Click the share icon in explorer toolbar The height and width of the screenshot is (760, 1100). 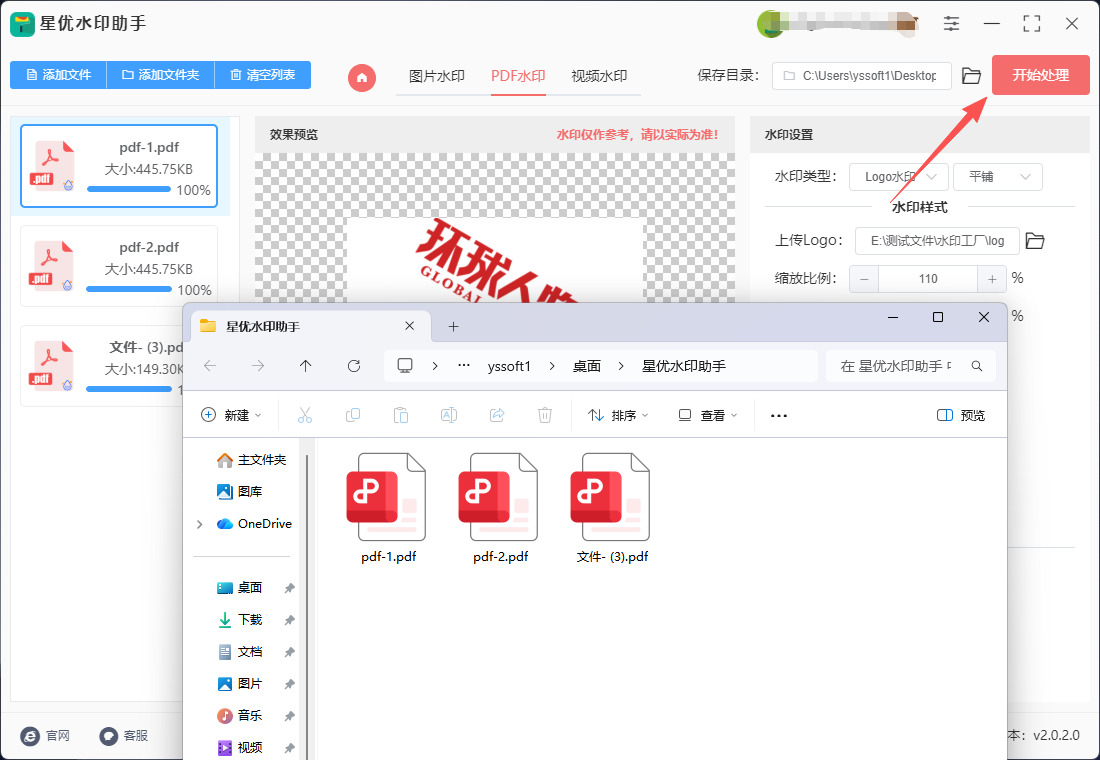[x=497, y=415]
